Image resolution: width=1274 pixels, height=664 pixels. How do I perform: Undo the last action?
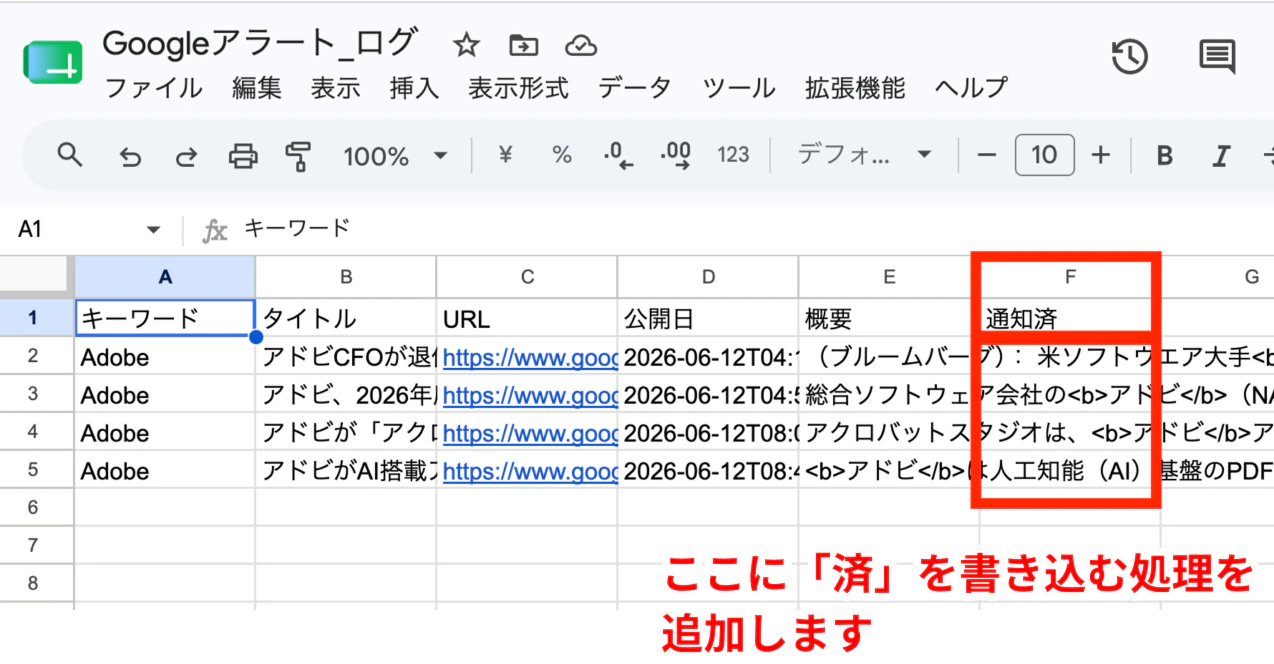(129, 155)
